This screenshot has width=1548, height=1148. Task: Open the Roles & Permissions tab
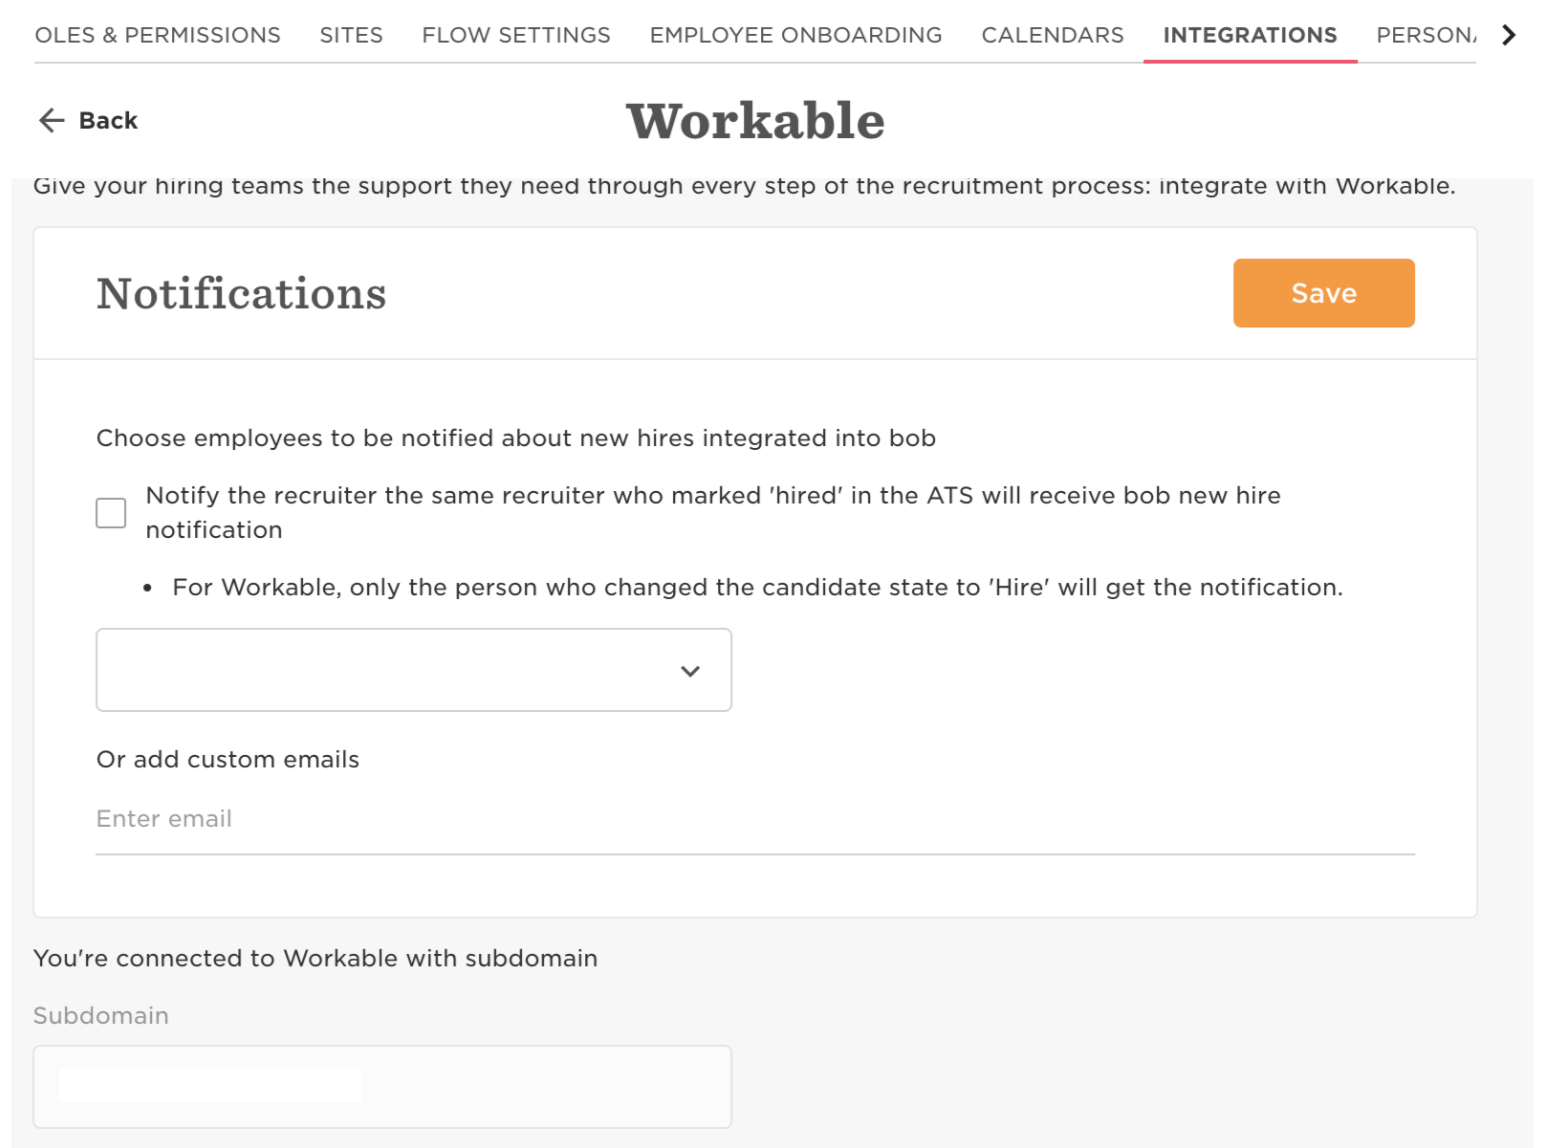[158, 35]
